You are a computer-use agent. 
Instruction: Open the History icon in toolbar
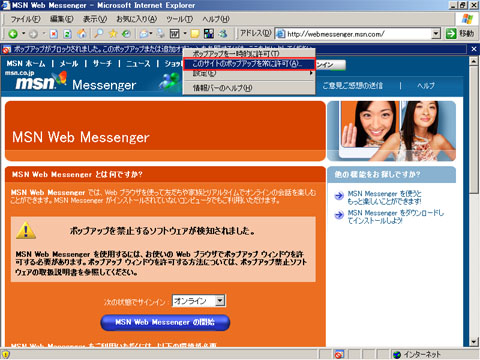tap(126, 33)
